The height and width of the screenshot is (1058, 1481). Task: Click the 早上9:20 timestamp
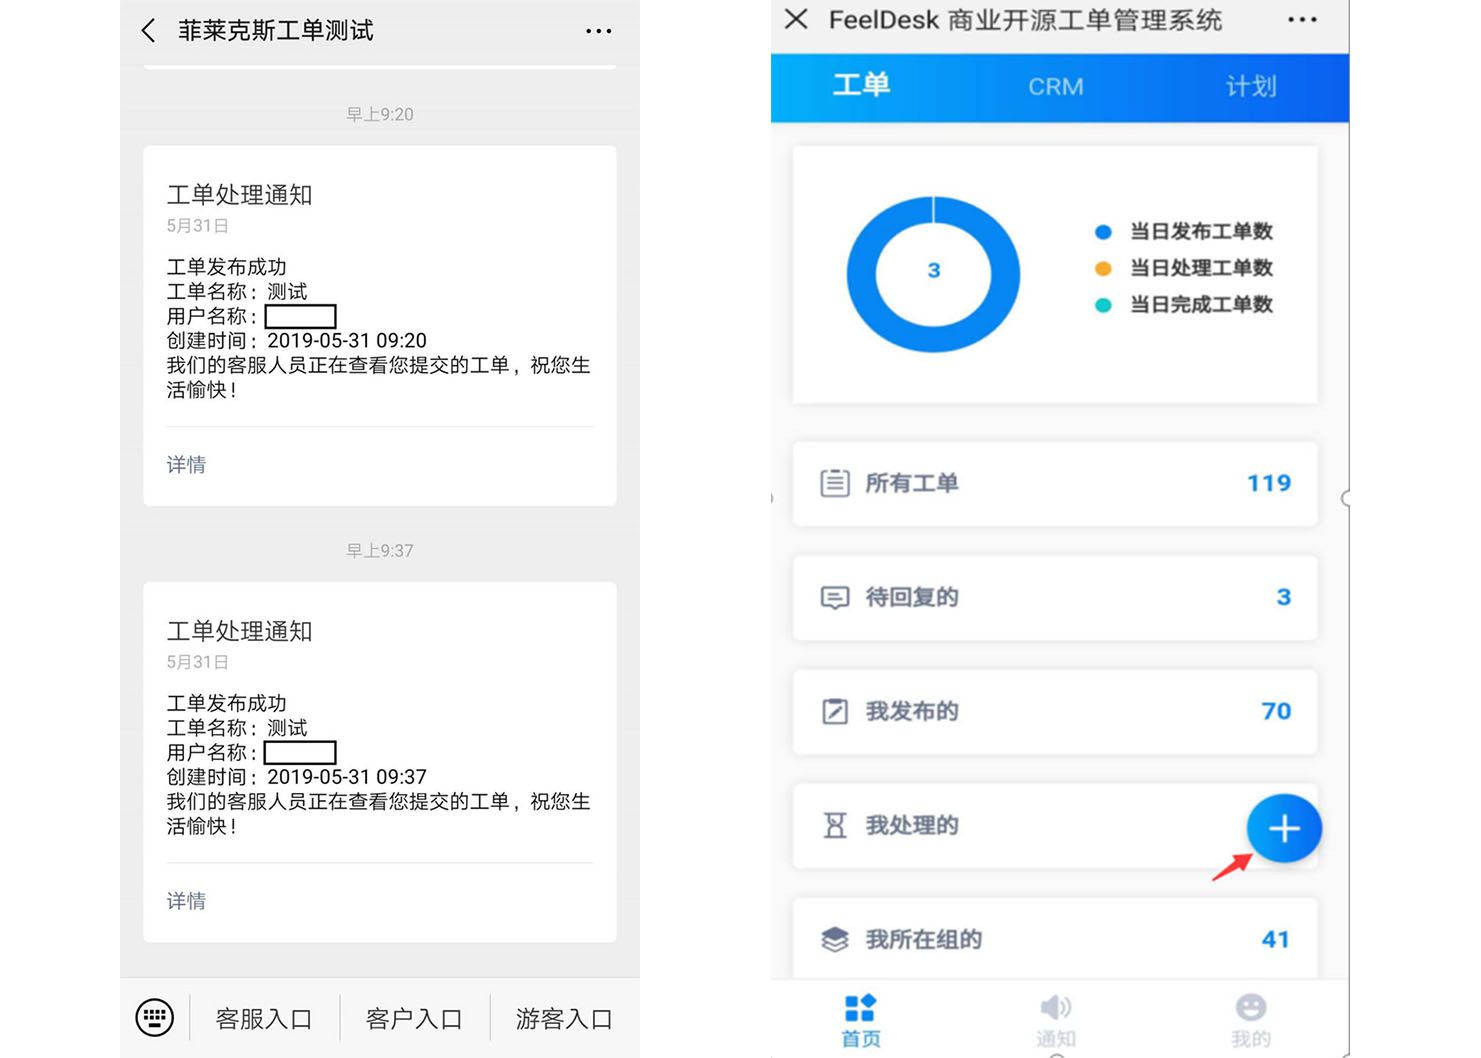(x=380, y=114)
